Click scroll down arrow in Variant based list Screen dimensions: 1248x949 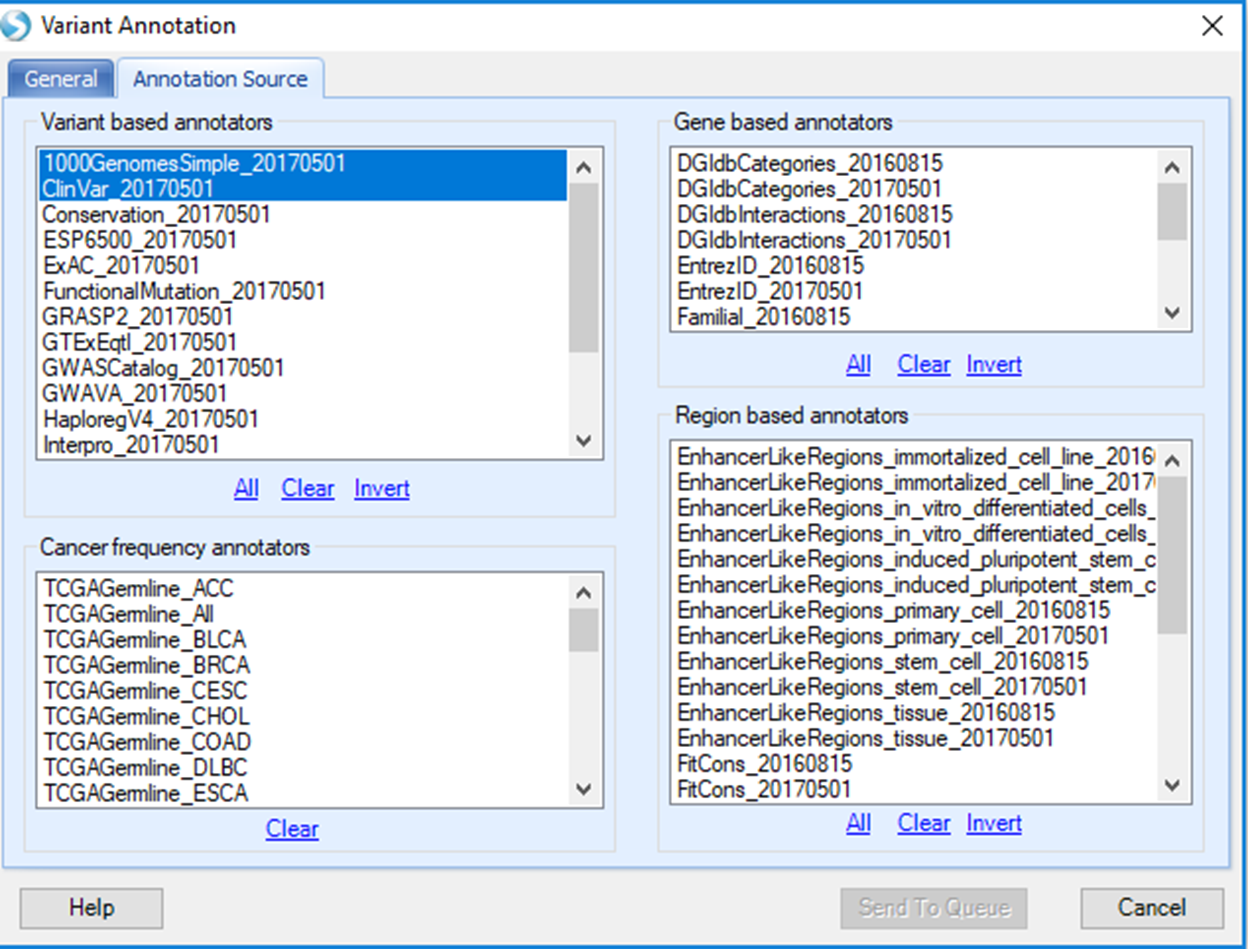click(x=585, y=441)
